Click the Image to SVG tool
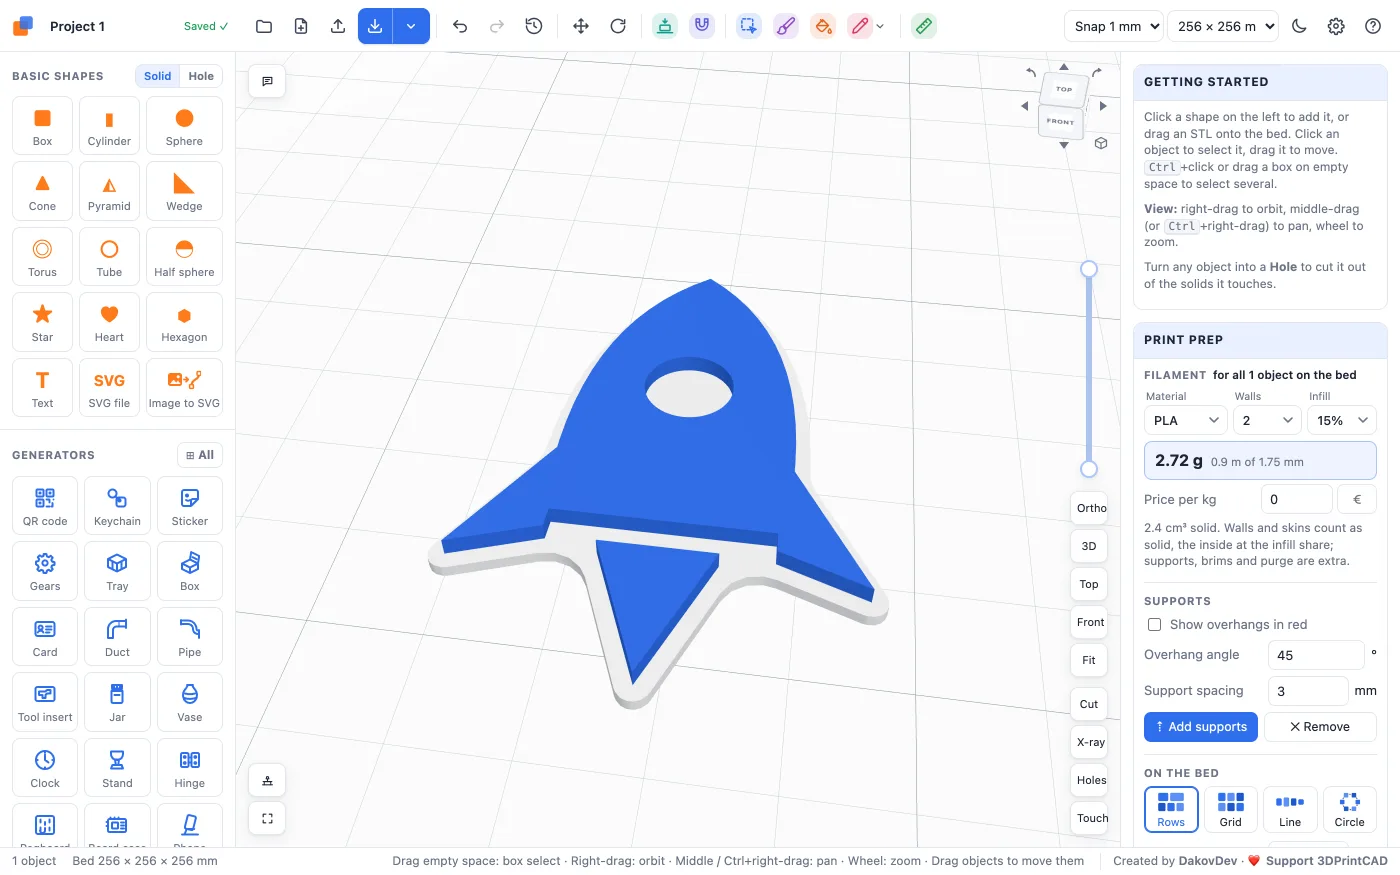The height and width of the screenshot is (875, 1400). click(x=184, y=387)
